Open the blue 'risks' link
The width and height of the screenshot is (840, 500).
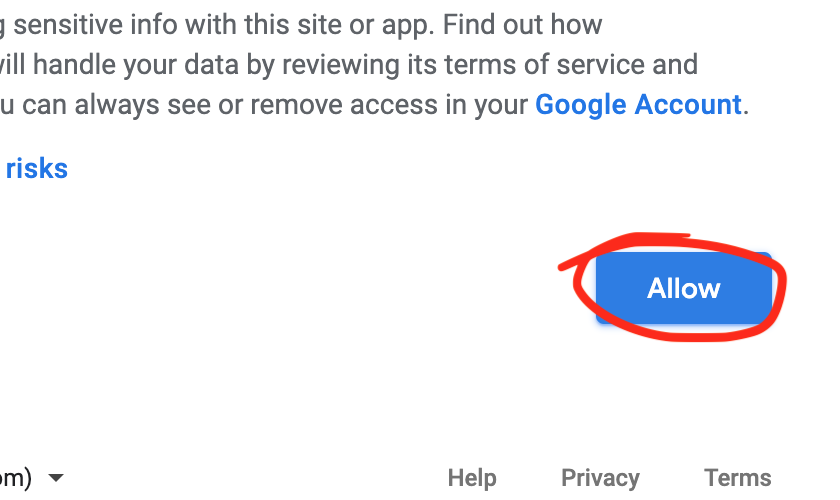click(x=36, y=168)
